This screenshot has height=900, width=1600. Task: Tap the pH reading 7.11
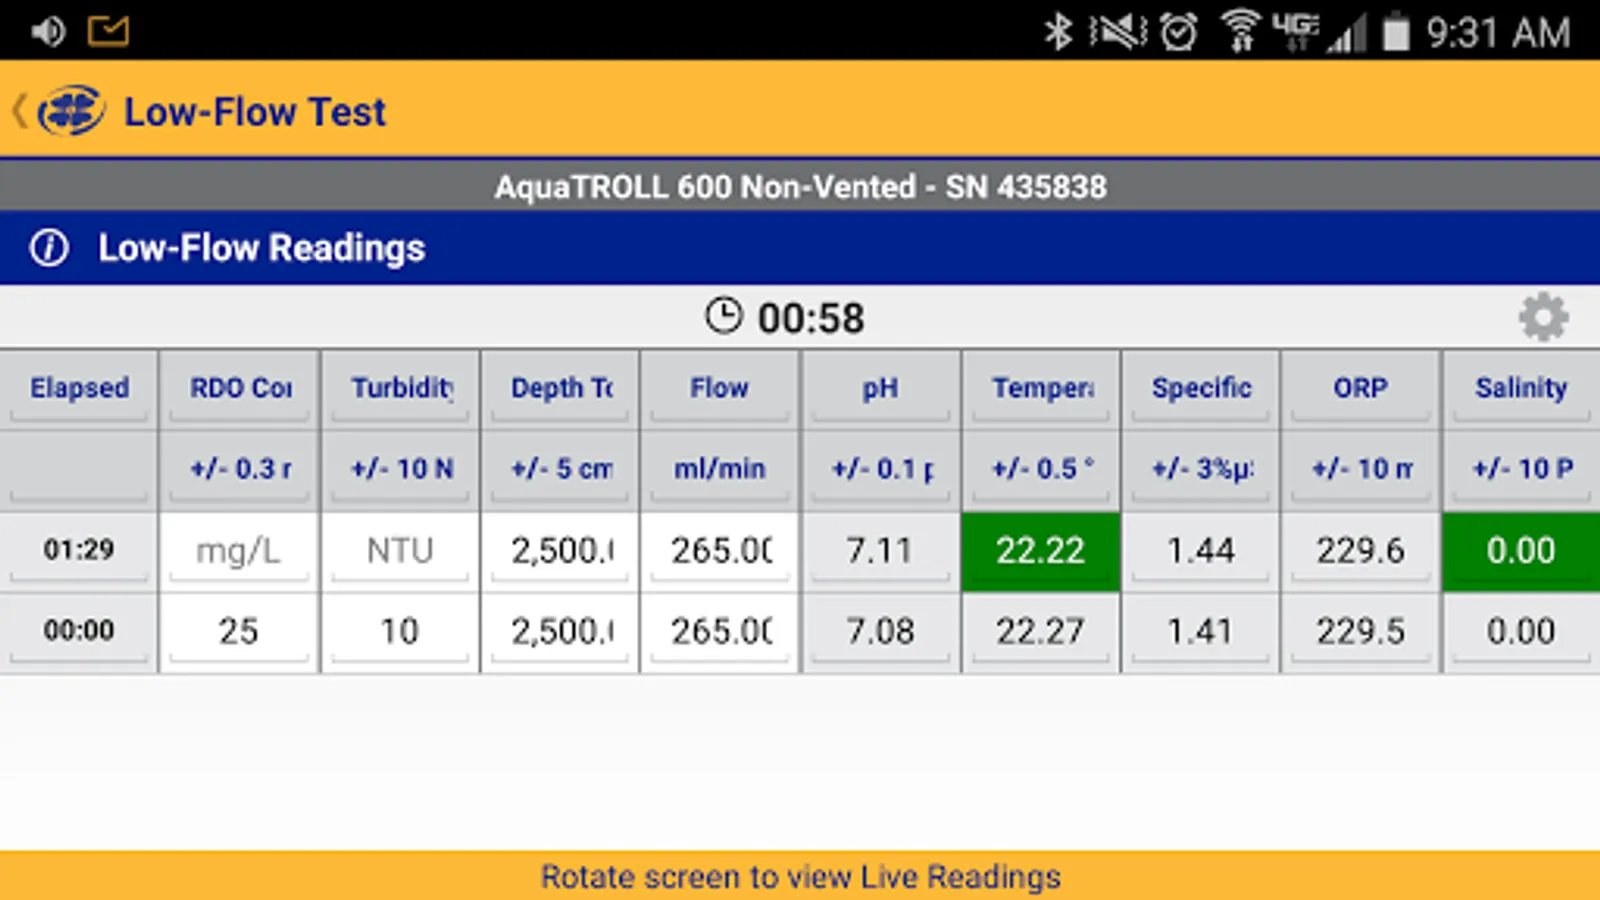click(881, 551)
